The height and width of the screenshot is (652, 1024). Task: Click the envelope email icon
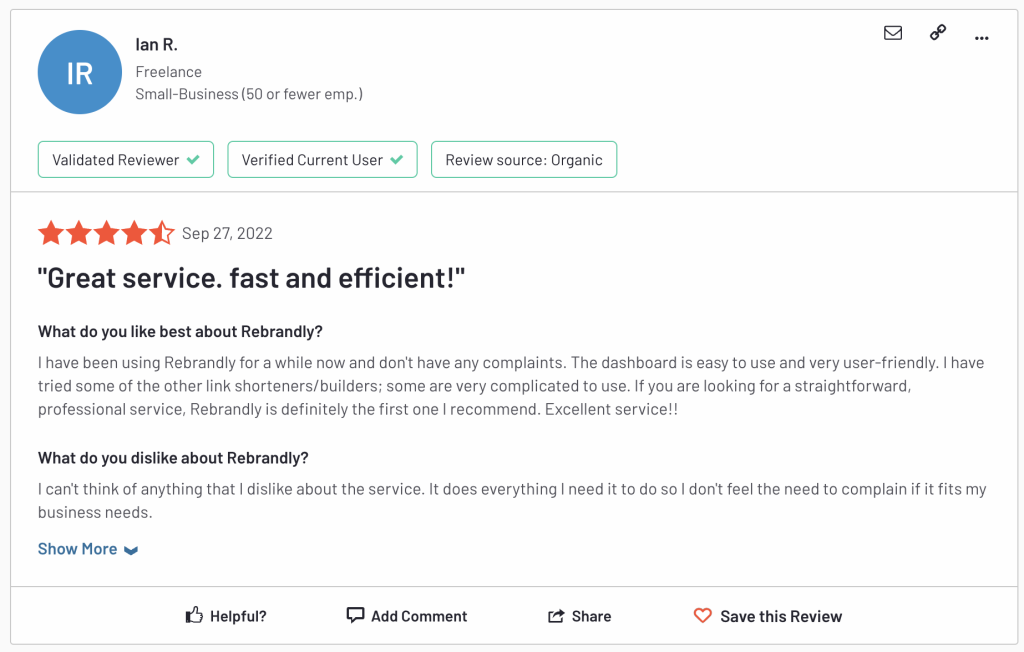click(893, 33)
